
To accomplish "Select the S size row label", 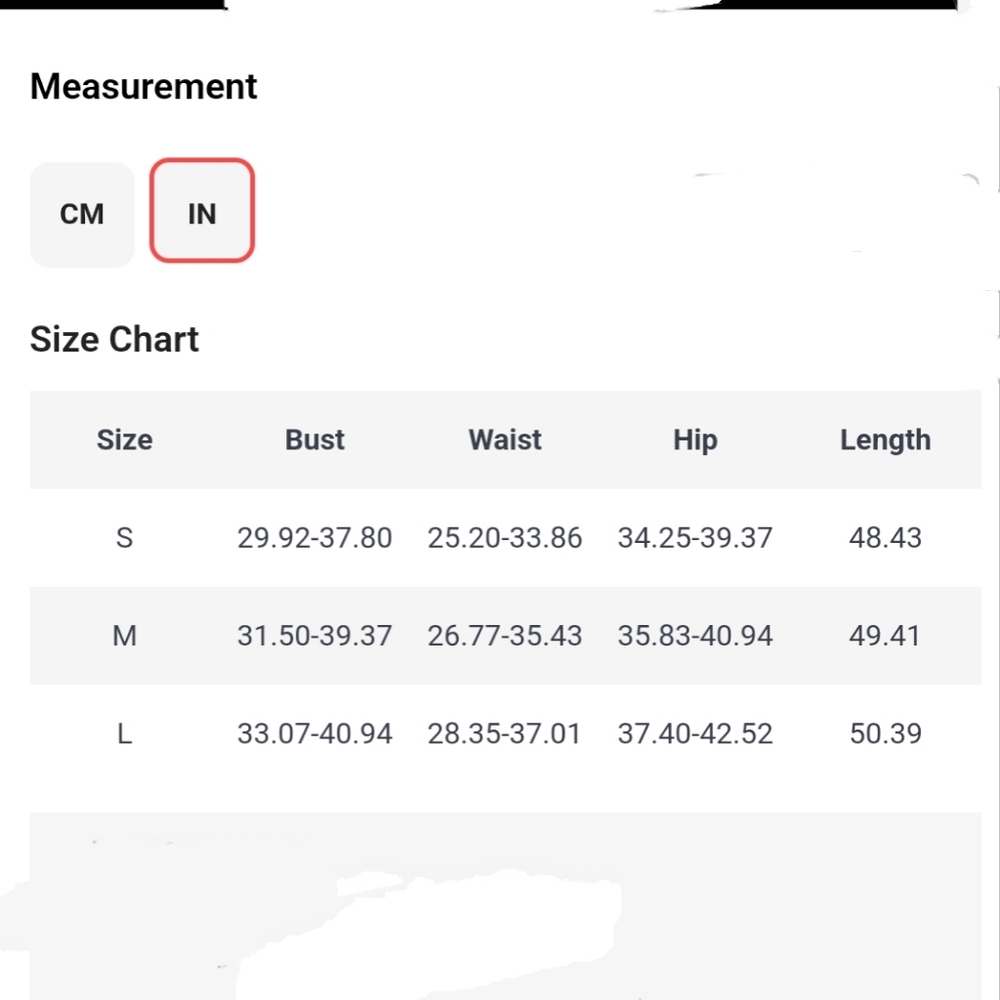I will 124,538.
